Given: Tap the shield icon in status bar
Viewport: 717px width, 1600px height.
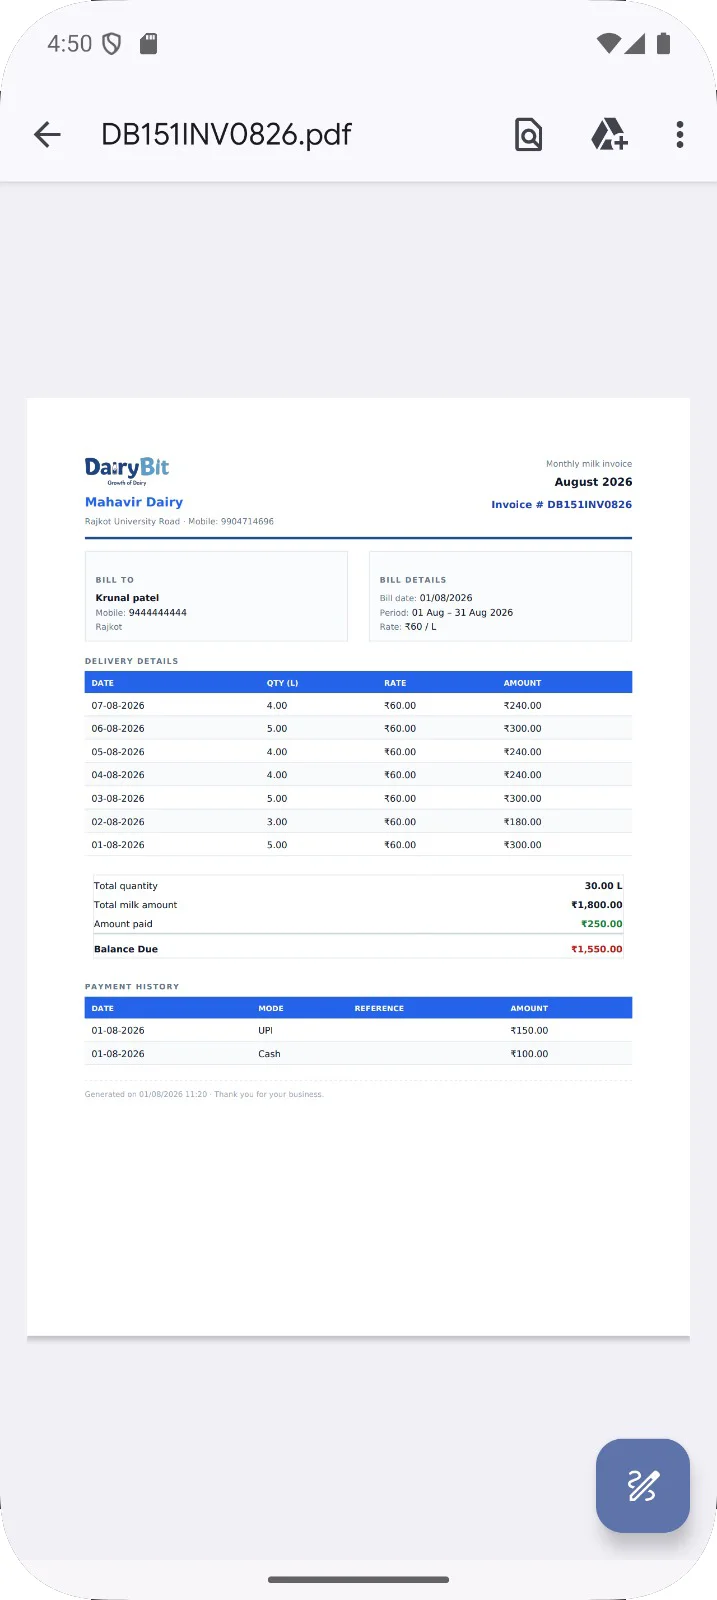Looking at the screenshot, I should [112, 44].
